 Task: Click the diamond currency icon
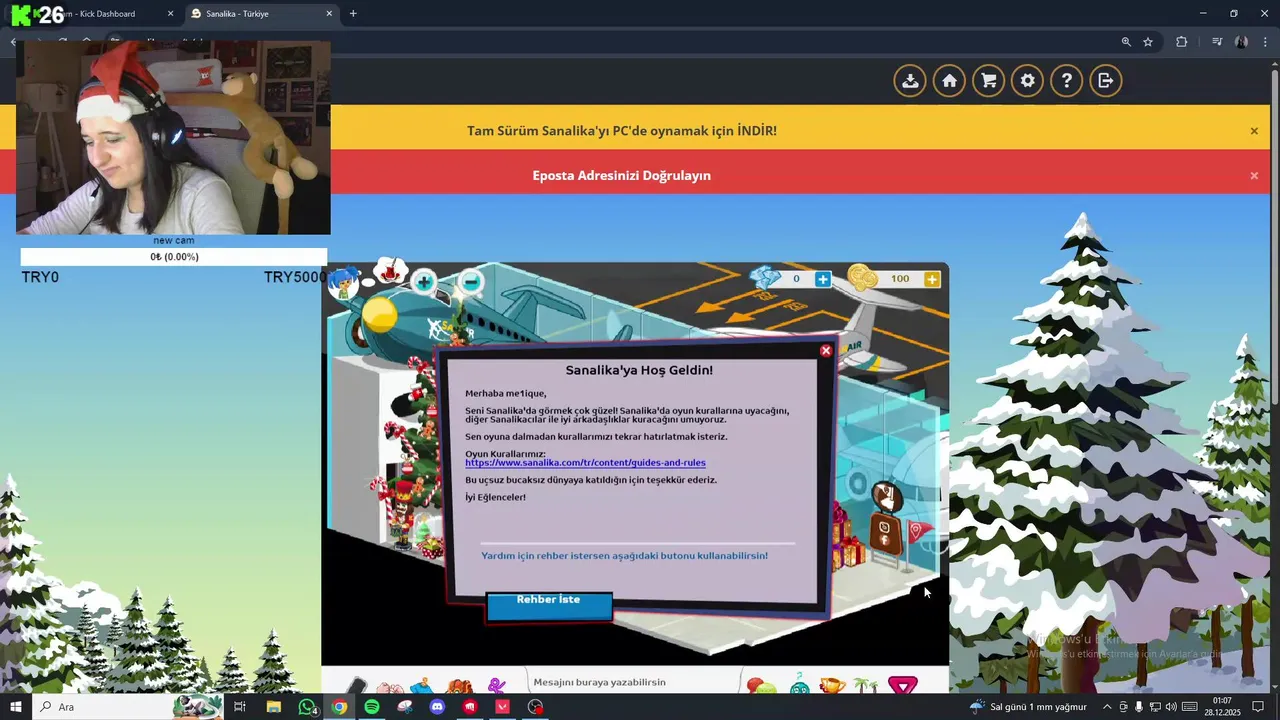[766, 277]
